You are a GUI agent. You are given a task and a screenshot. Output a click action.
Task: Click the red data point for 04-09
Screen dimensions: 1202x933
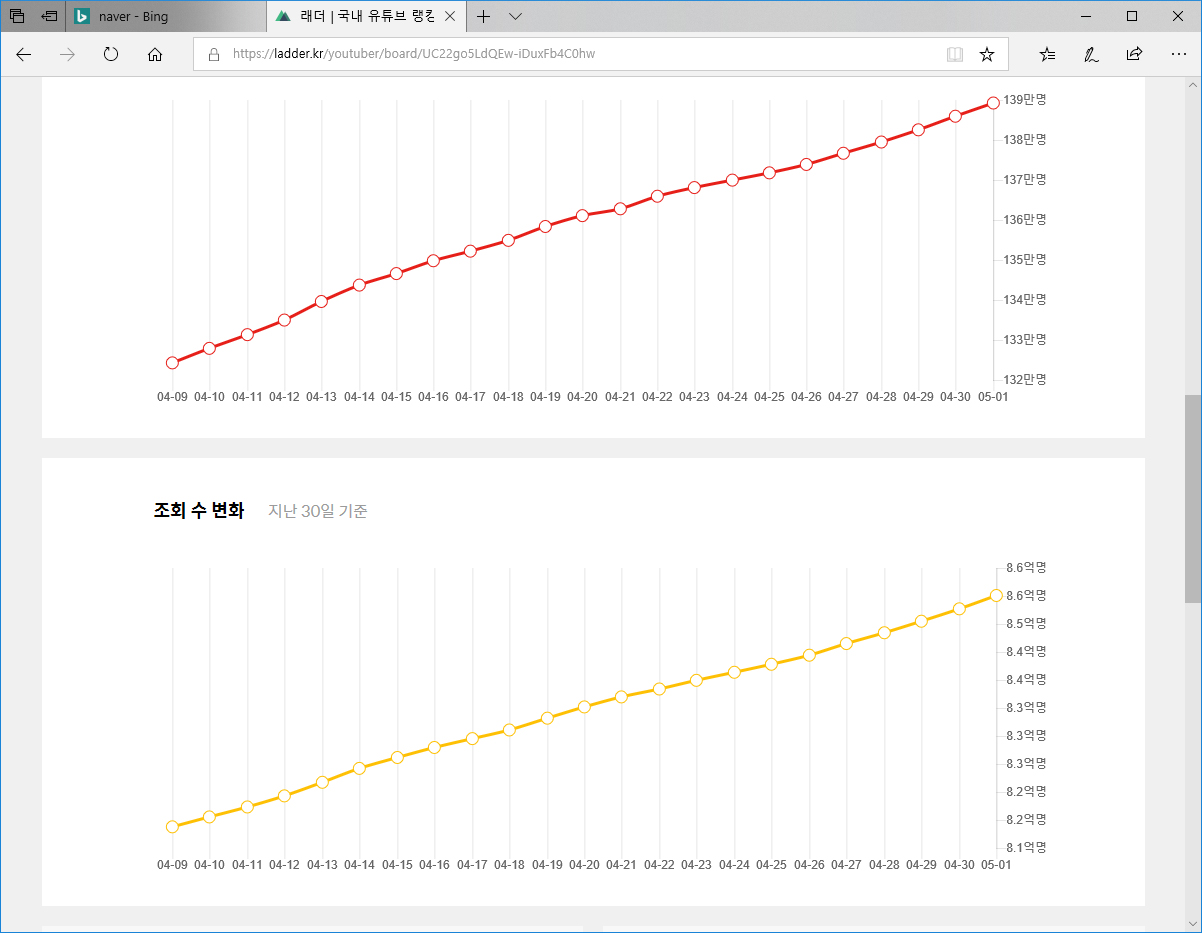(x=172, y=363)
